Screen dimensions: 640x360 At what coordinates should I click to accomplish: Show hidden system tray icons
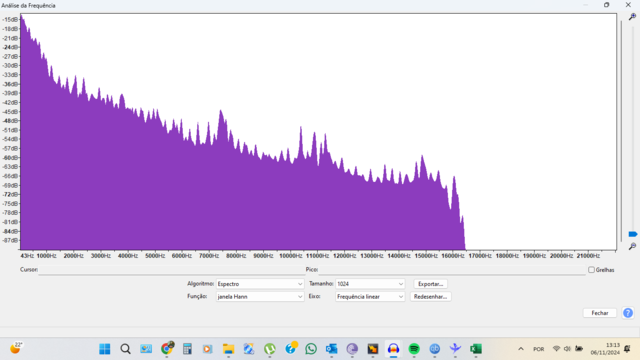pyautogui.click(x=521, y=349)
